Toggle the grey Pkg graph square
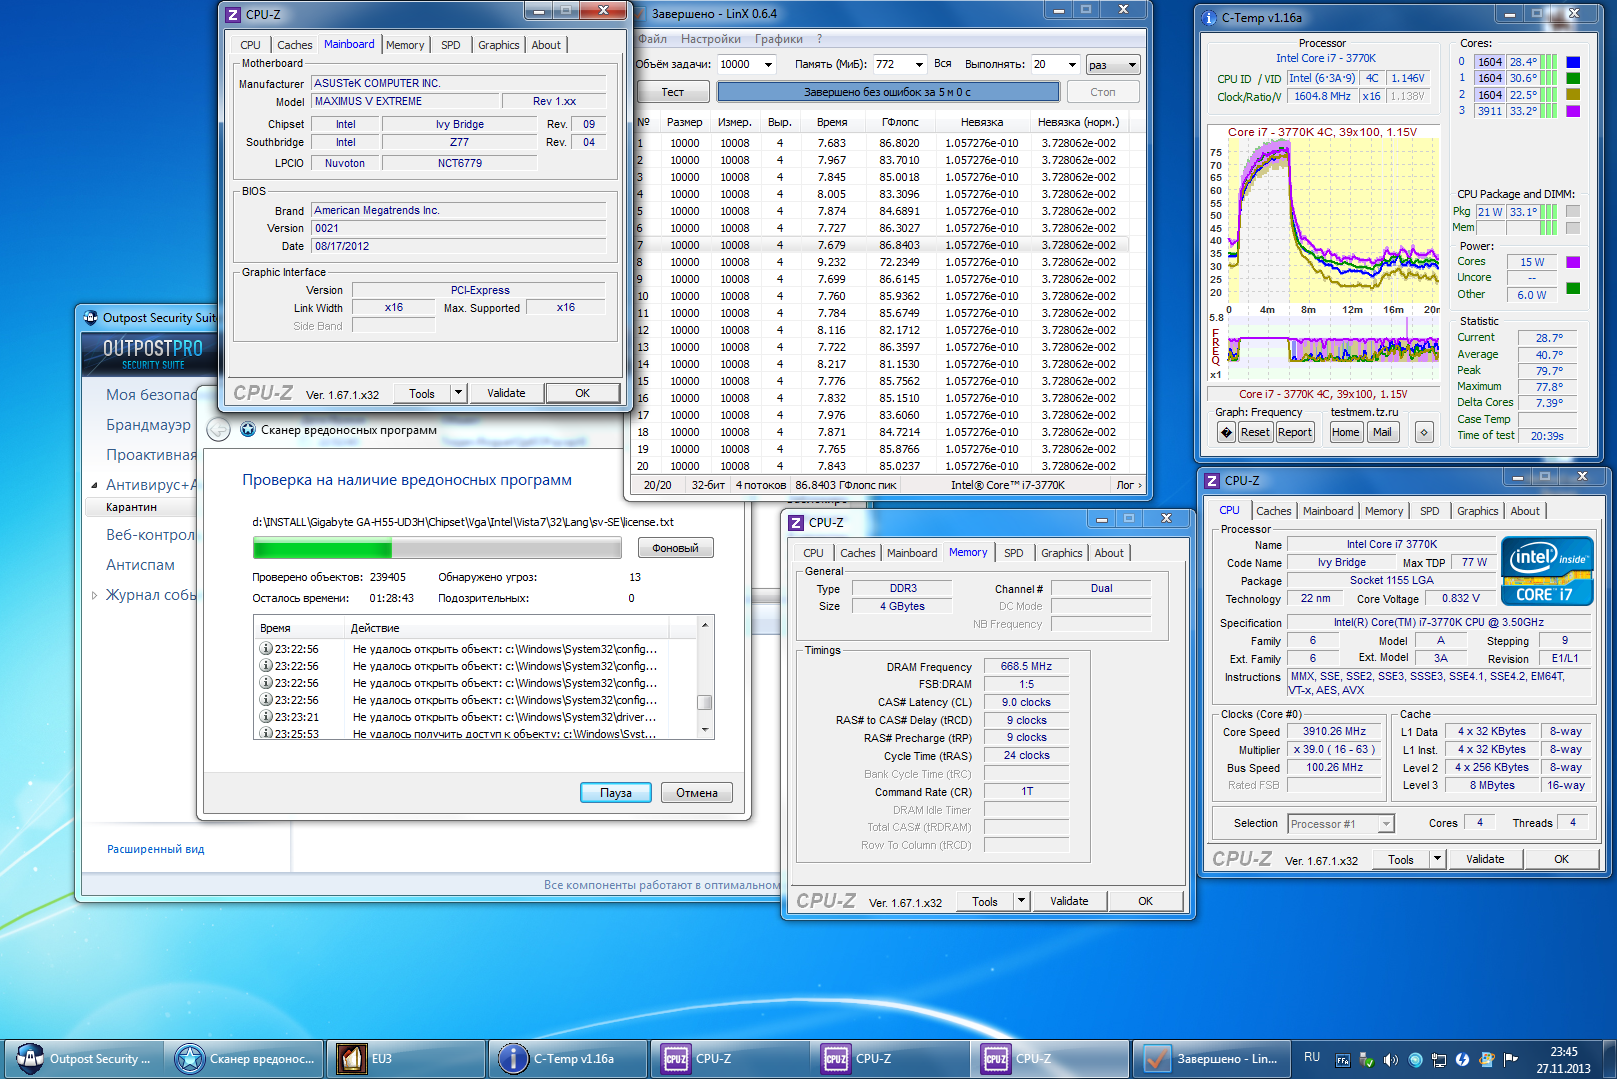Image resolution: width=1617 pixels, height=1079 pixels. (x=1572, y=212)
